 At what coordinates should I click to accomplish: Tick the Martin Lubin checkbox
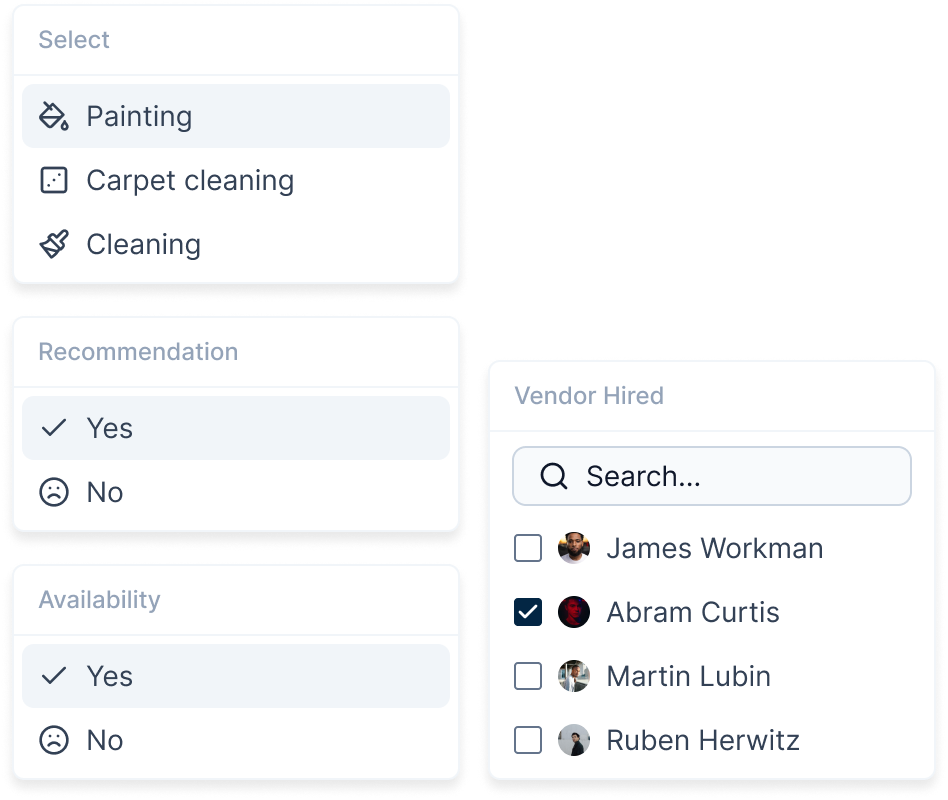[527, 676]
